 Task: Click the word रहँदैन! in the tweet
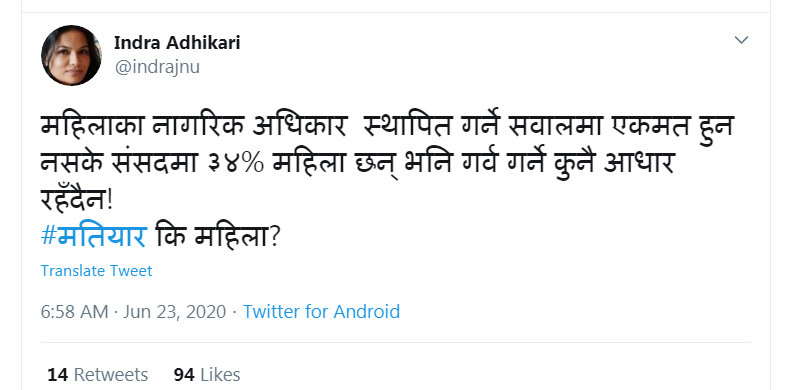[x=78, y=200]
